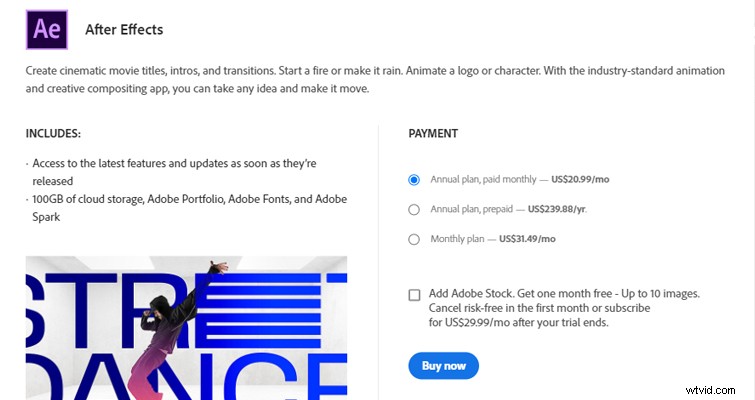The width and height of the screenshot is (755, 400).
Task: Click the dancer figure in the image
Action: click(x=190, y=320)
